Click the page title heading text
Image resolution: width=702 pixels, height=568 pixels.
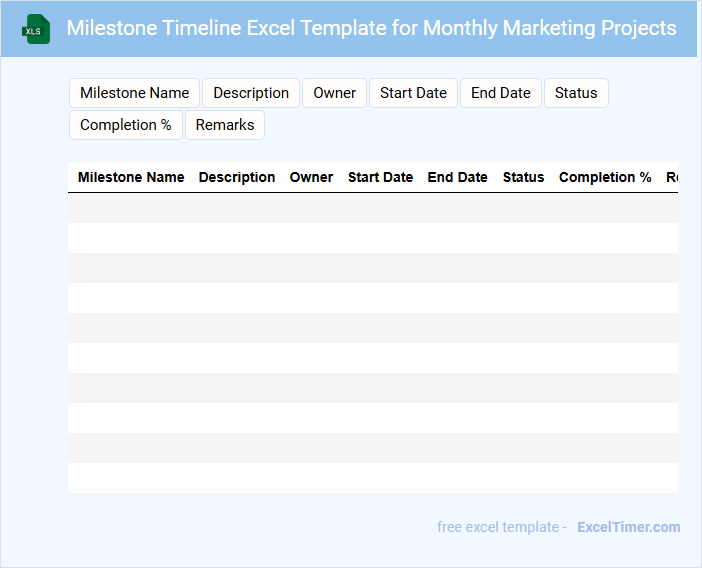[x=371, y=28]
